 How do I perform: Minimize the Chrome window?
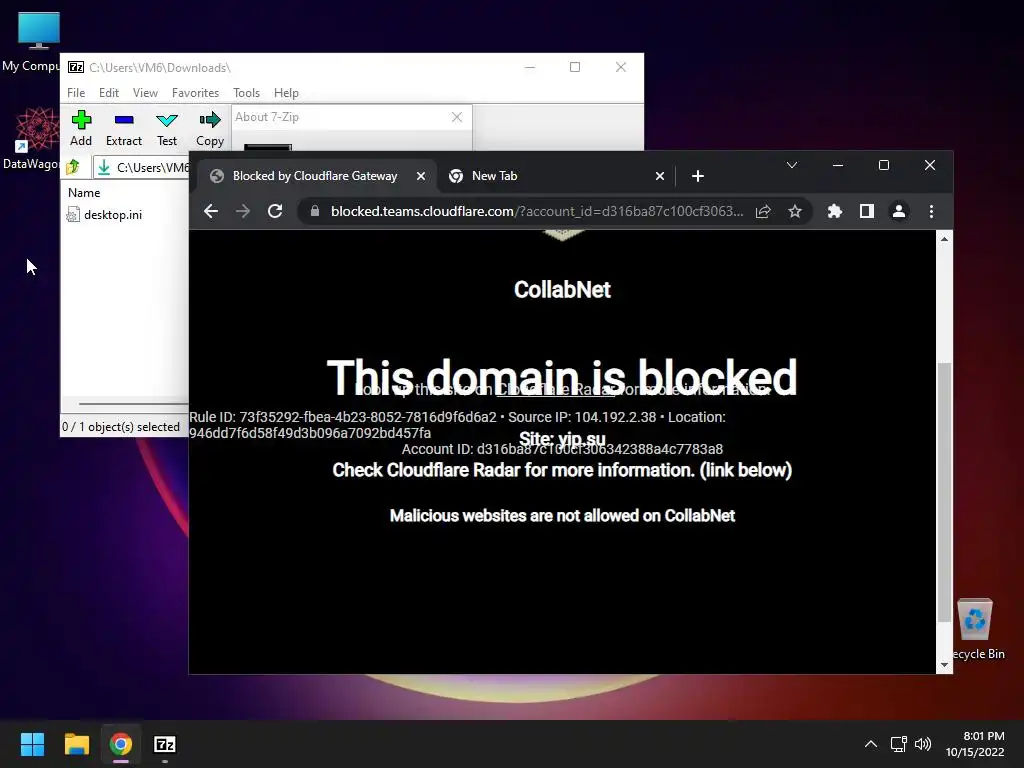pos(838,165)
